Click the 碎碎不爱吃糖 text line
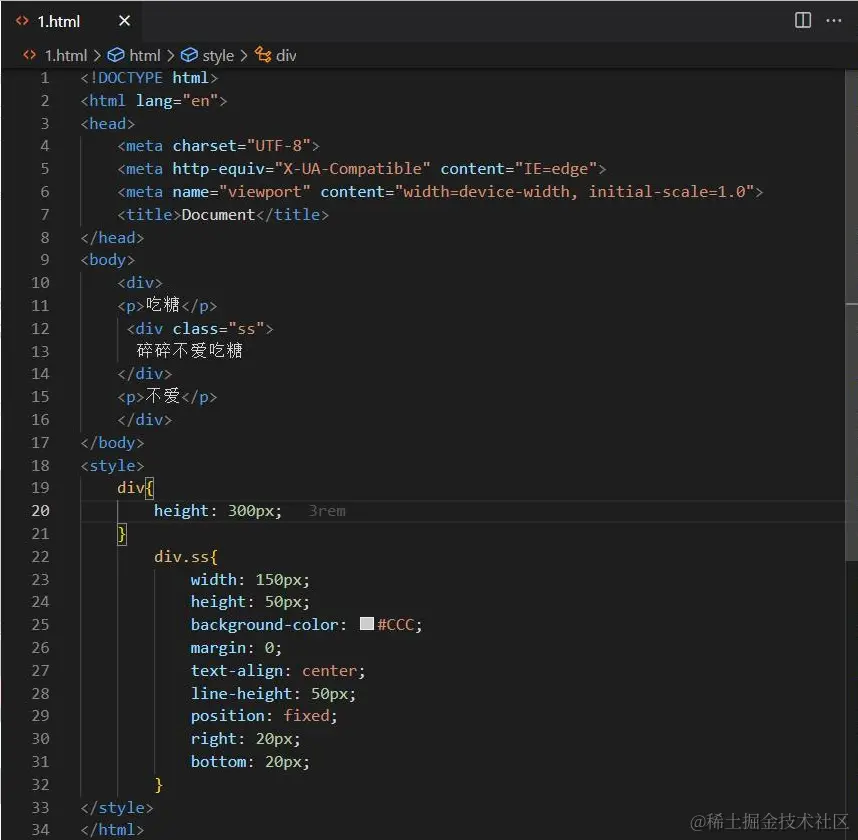This screenshot has width=858, height=840. [189, 350]
